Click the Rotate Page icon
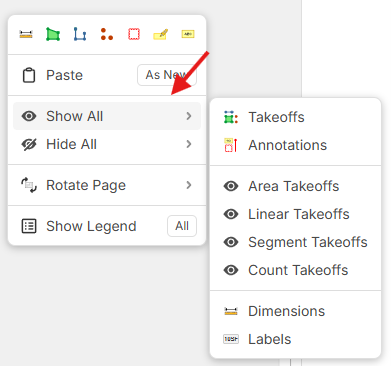The height and width of the screenshot is (367, 391). [x=29, y=185]
